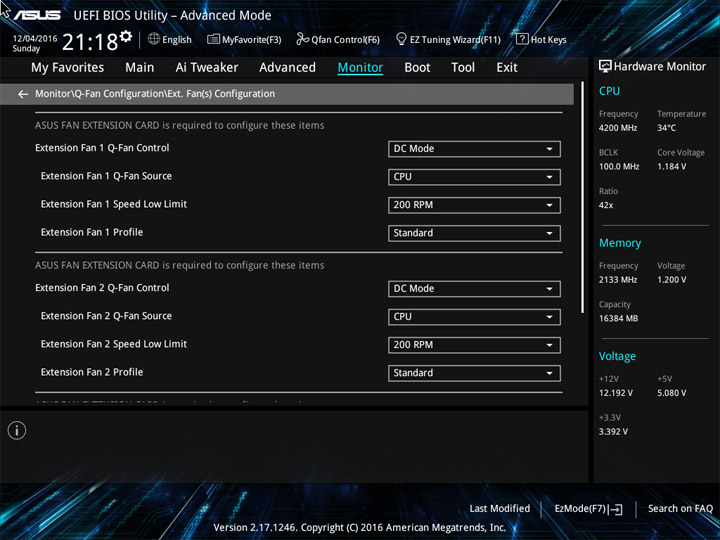720x540 pixels.
Task: Click the globe language icon
Action: [x=154, y=39]
